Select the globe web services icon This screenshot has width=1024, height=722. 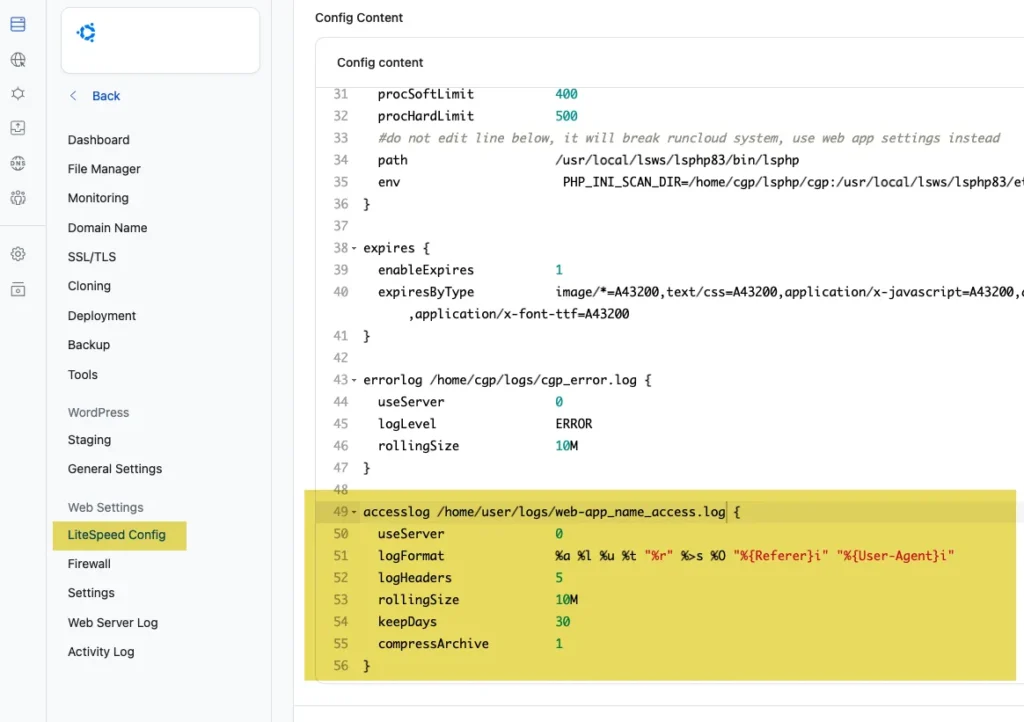18,59
